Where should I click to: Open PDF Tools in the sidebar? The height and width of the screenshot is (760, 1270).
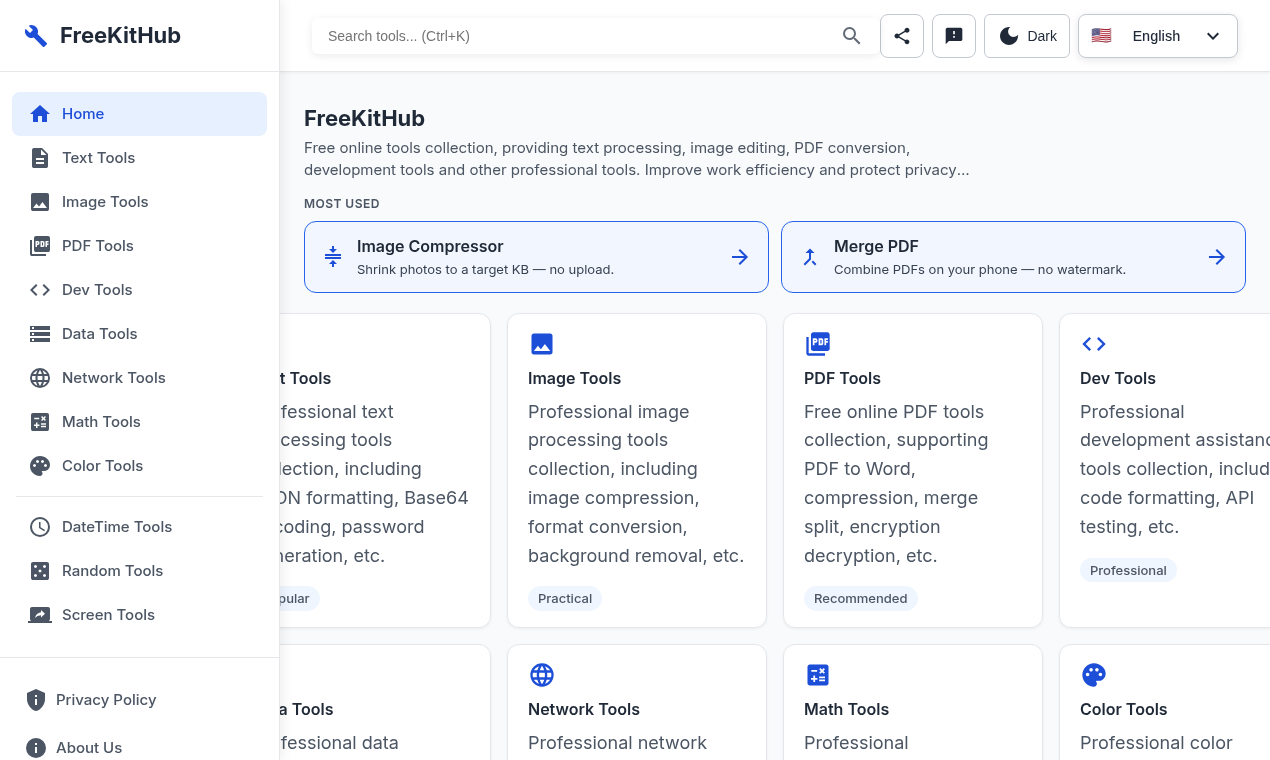click(x=140, y=246)
